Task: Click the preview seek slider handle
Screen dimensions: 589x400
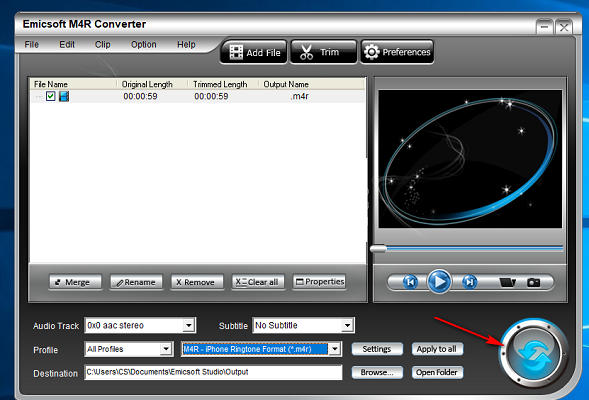Action: pyautogui.click(x=378, y=249)
